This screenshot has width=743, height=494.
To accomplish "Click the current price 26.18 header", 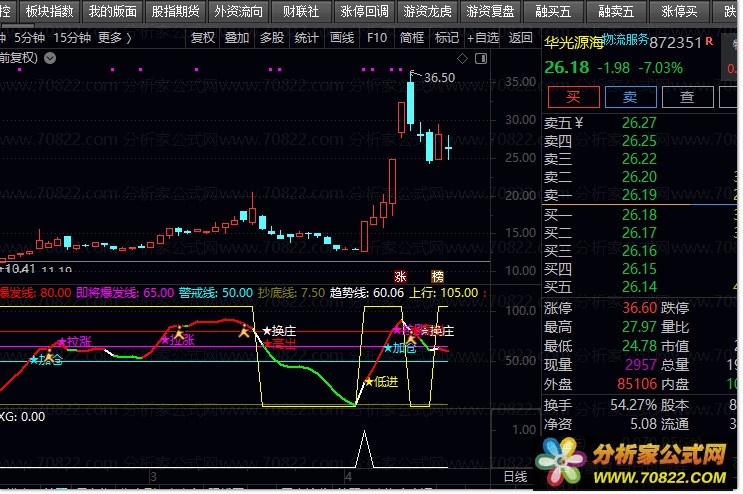I will [567, 68].
